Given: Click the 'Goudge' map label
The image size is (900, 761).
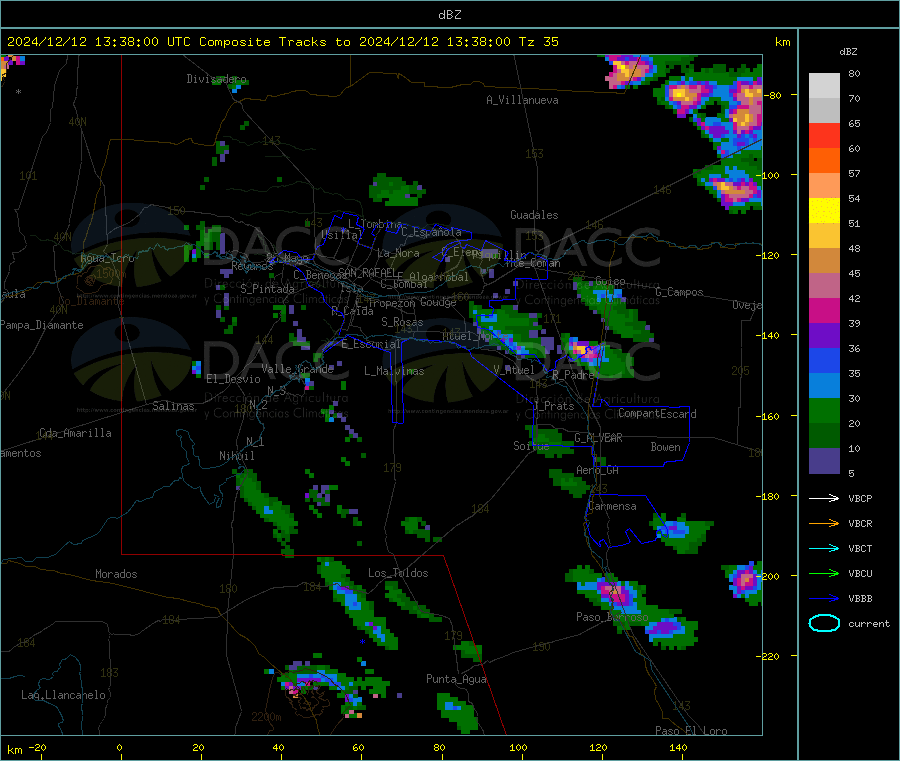Looking at the screenshot, I should (438, 302).
